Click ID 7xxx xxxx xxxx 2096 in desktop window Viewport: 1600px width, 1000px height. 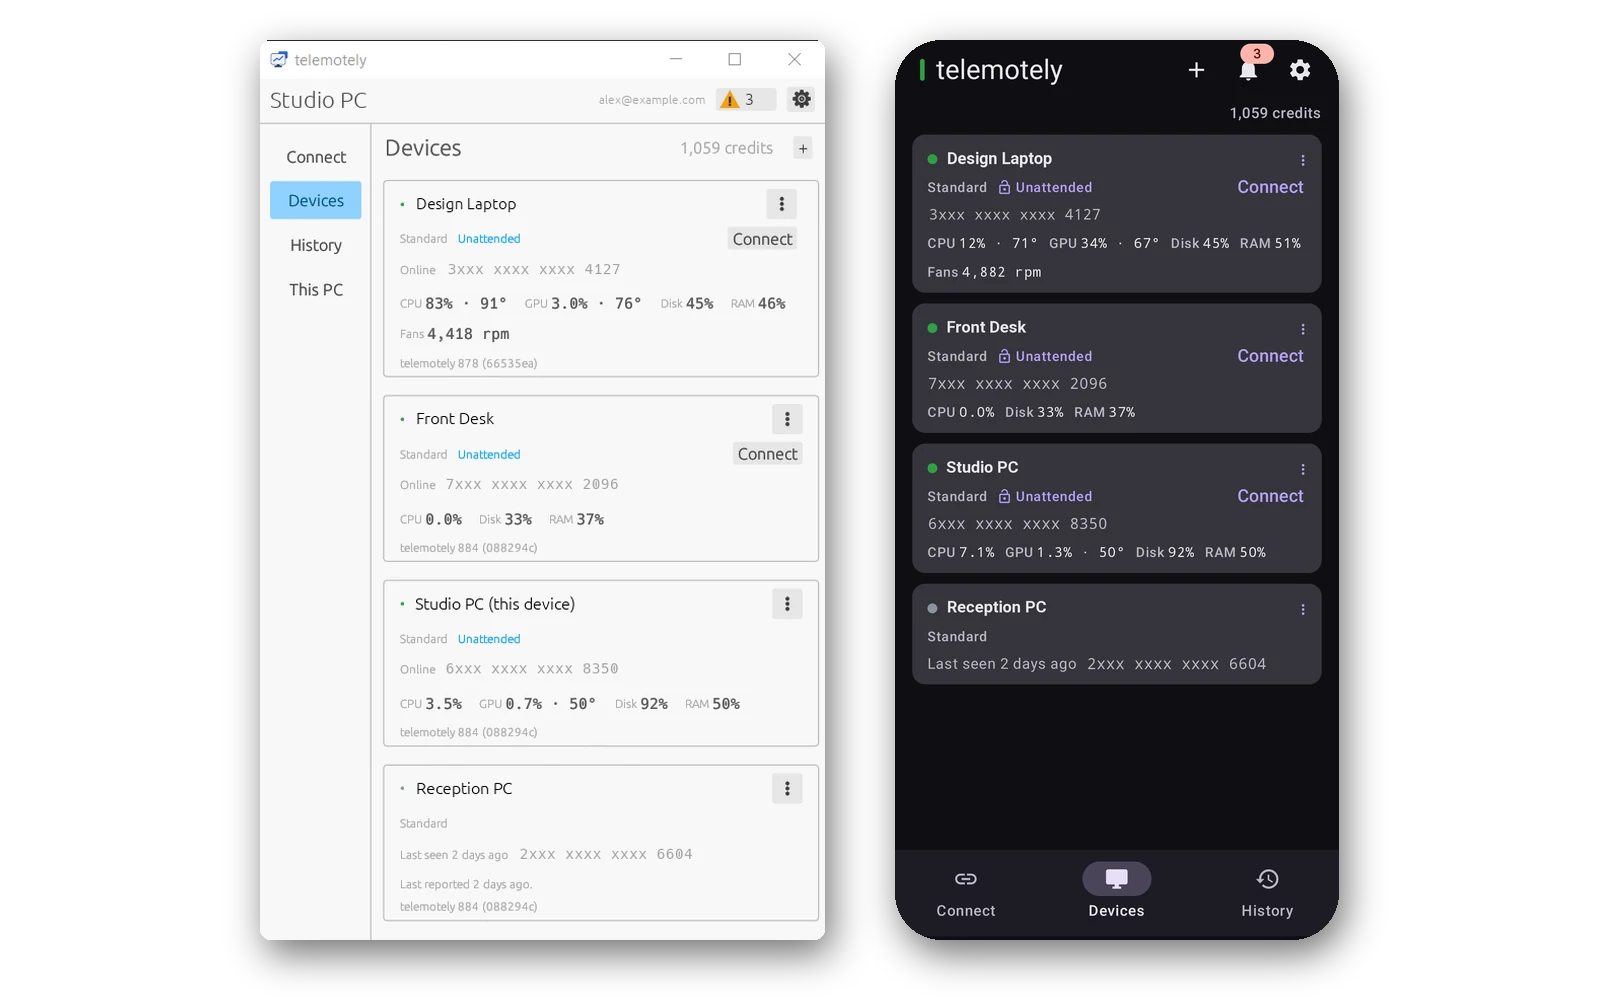[x=532, y=485]
